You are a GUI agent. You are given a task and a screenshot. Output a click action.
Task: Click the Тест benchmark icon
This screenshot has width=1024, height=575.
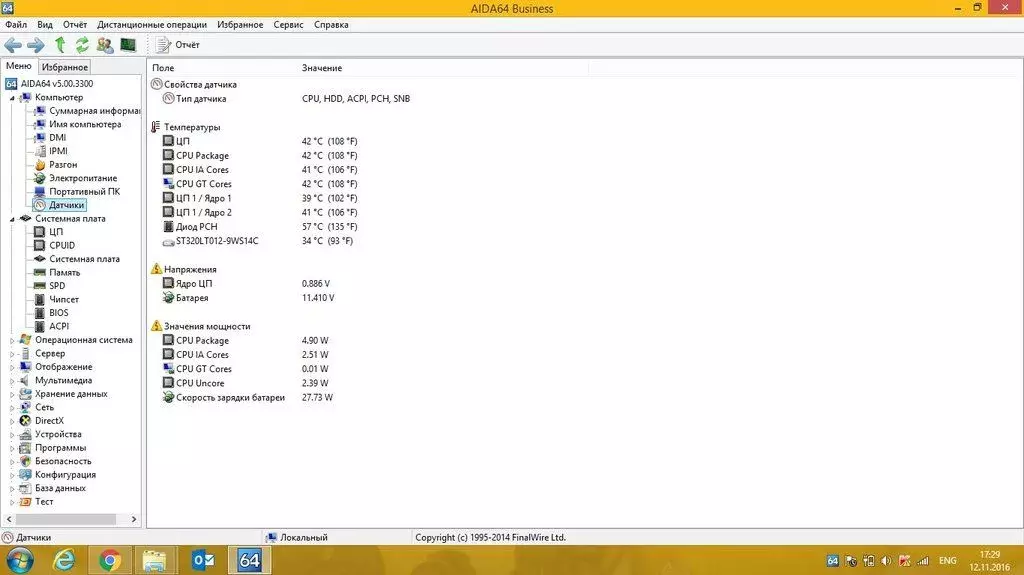pos(25,502)
